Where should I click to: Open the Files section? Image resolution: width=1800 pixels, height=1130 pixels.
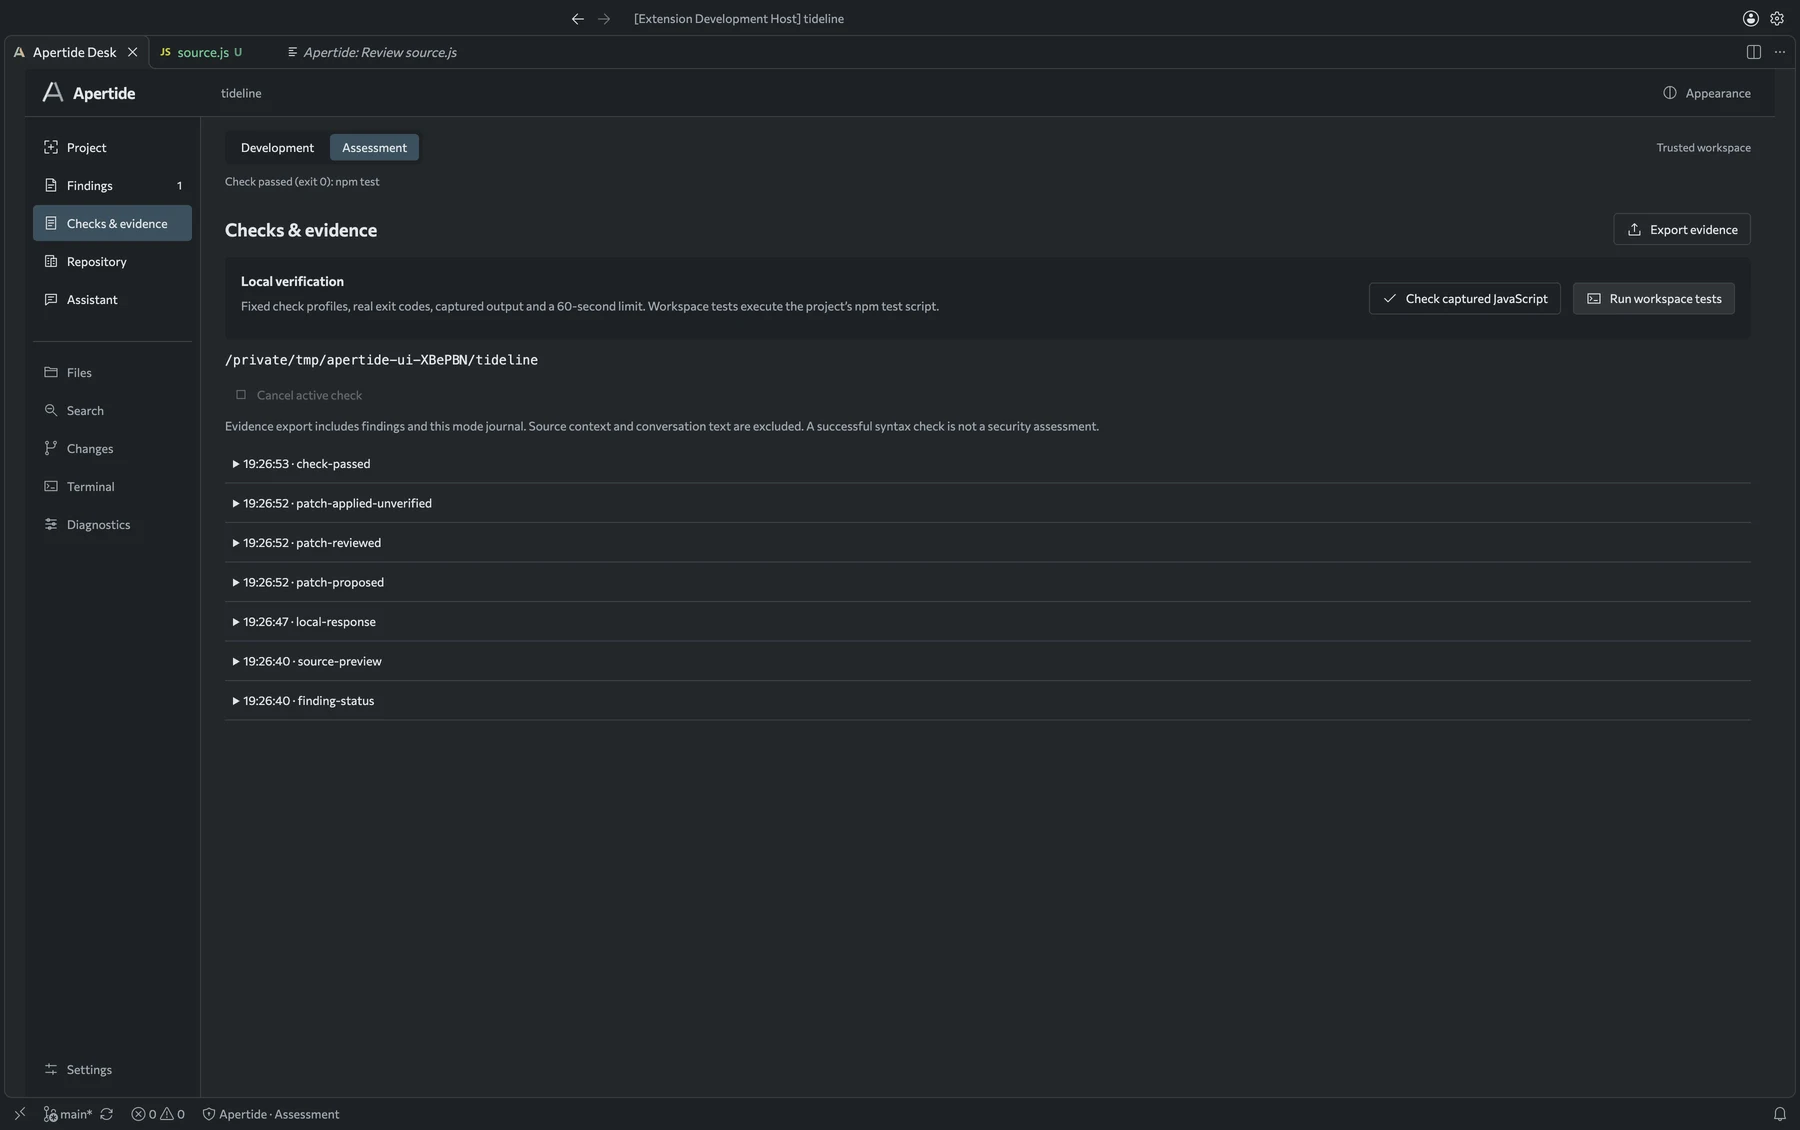click(x=112, y=372)
